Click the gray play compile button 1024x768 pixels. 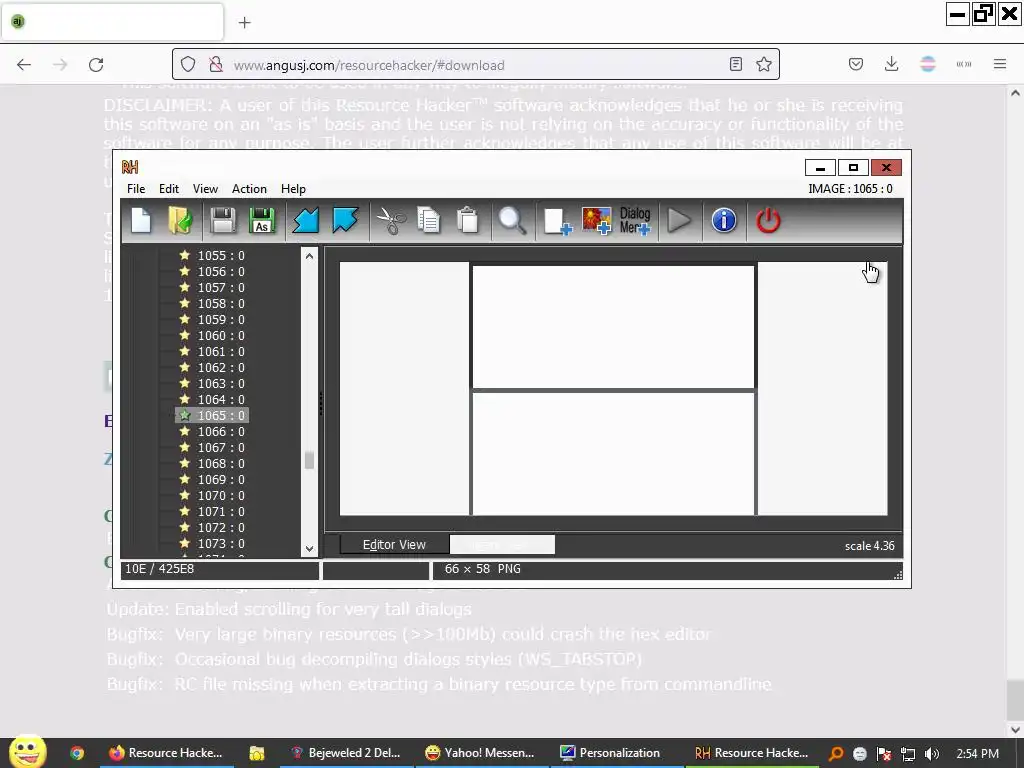point(679,221)
